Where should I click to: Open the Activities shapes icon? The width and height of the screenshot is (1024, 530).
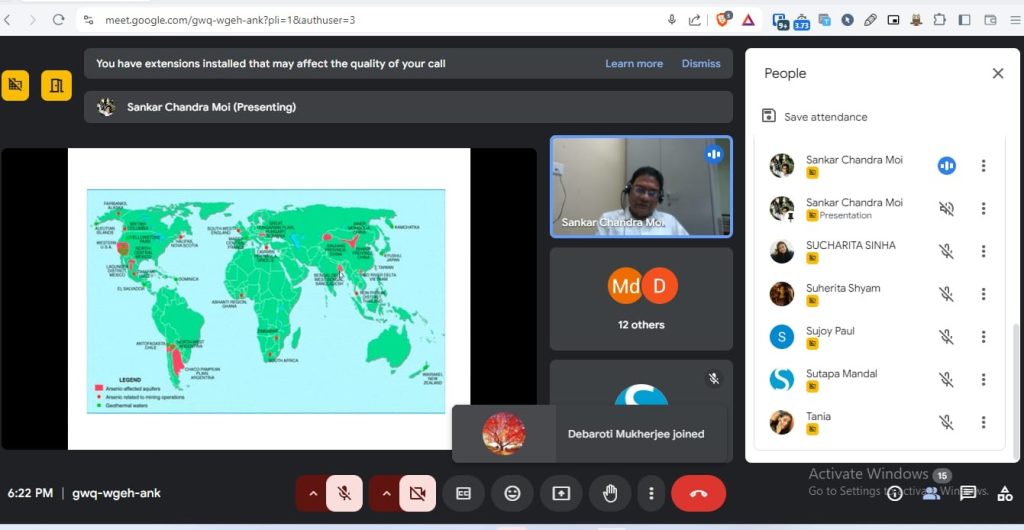click(1004, 493)
